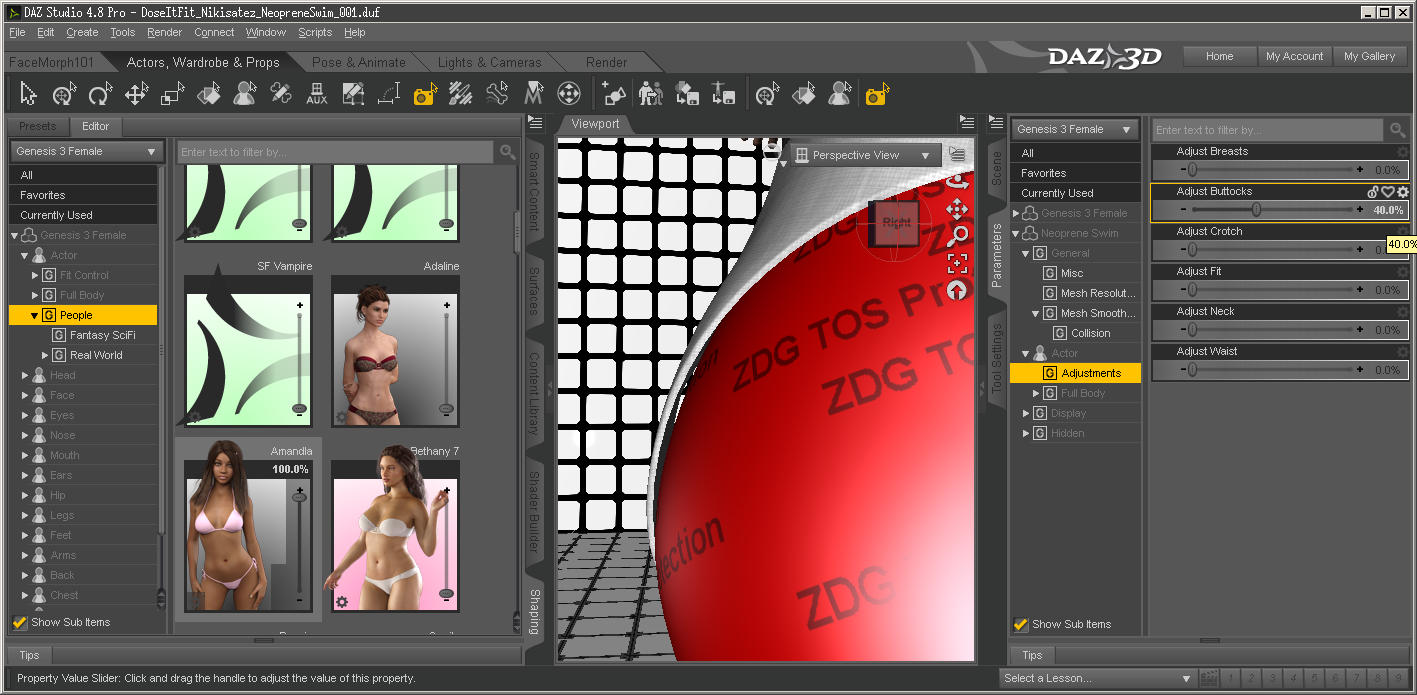Click the circular ActivePose navigation icon
The width and height of the screenshot is (1417, 695).
pos(569,95)
